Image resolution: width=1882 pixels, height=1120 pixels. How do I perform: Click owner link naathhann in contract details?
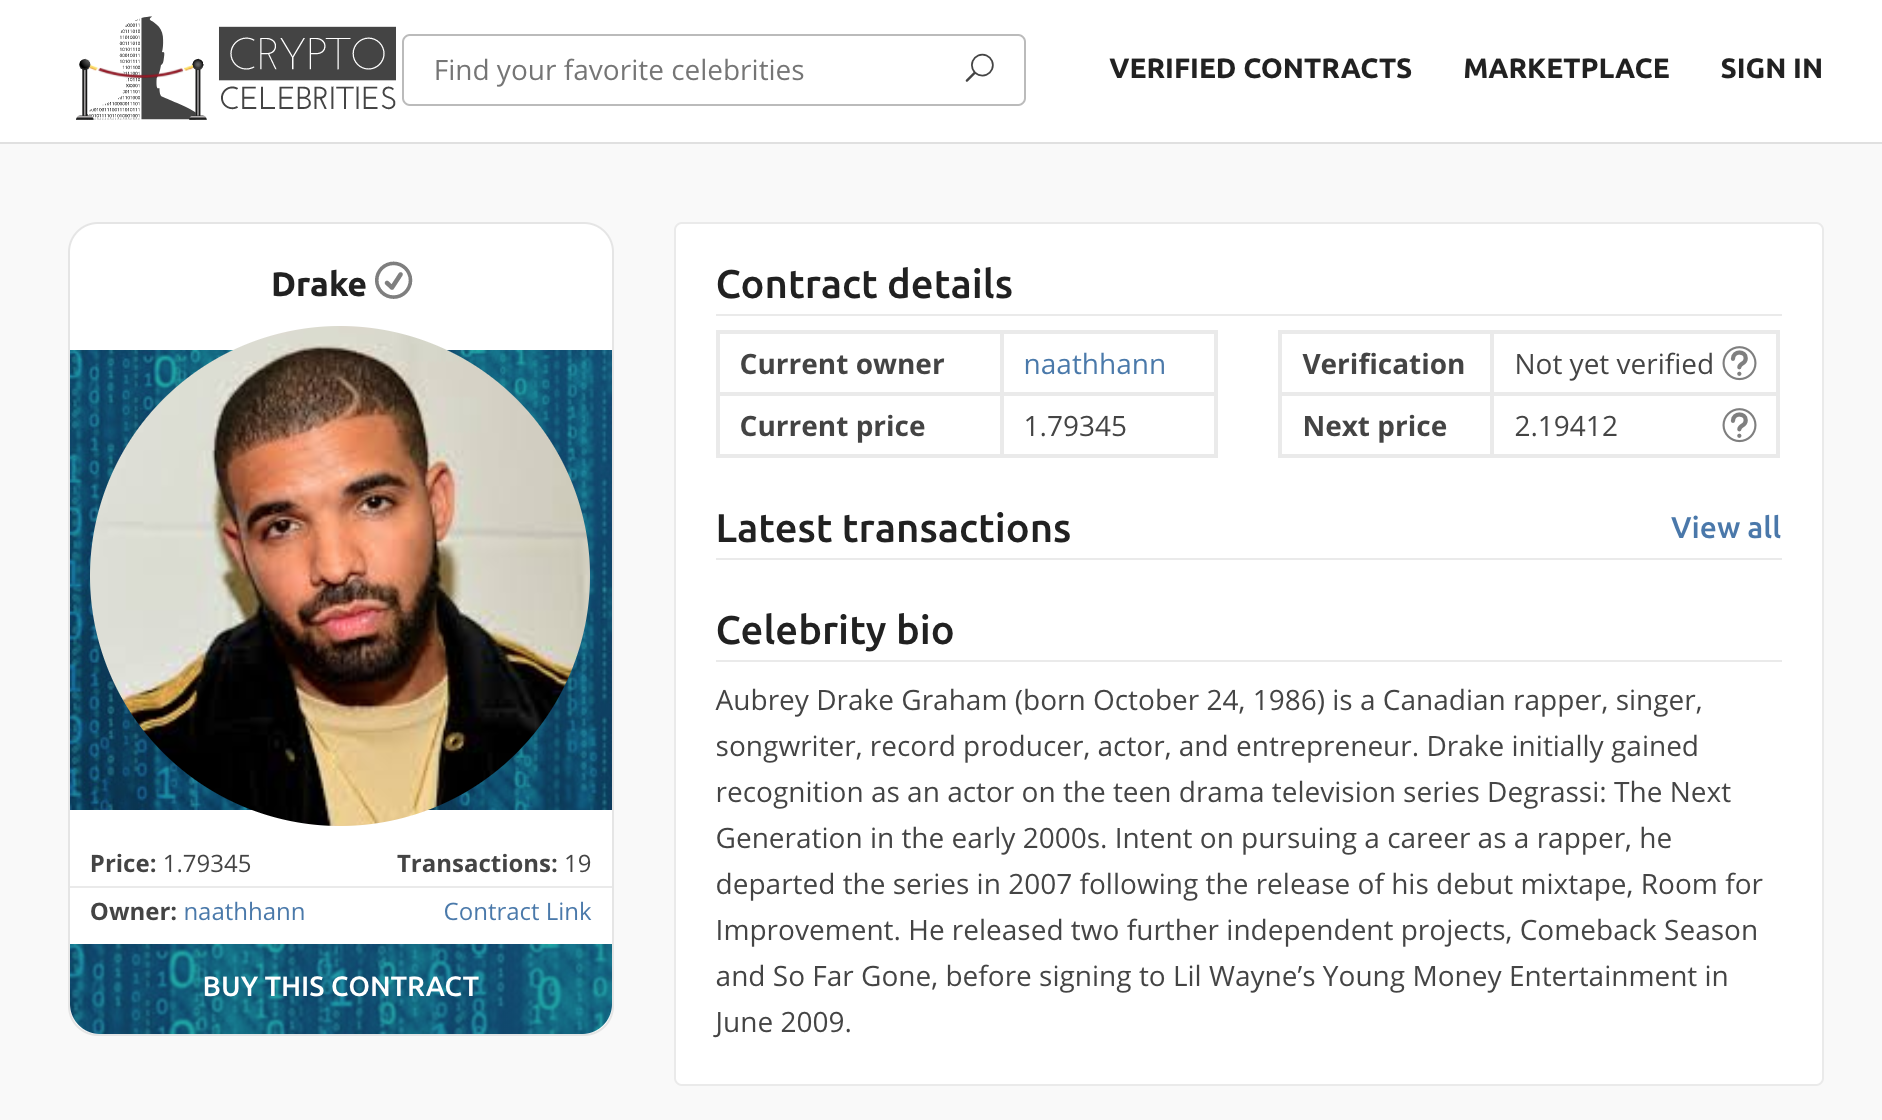pyautogui.click(x=1094, y=364)
